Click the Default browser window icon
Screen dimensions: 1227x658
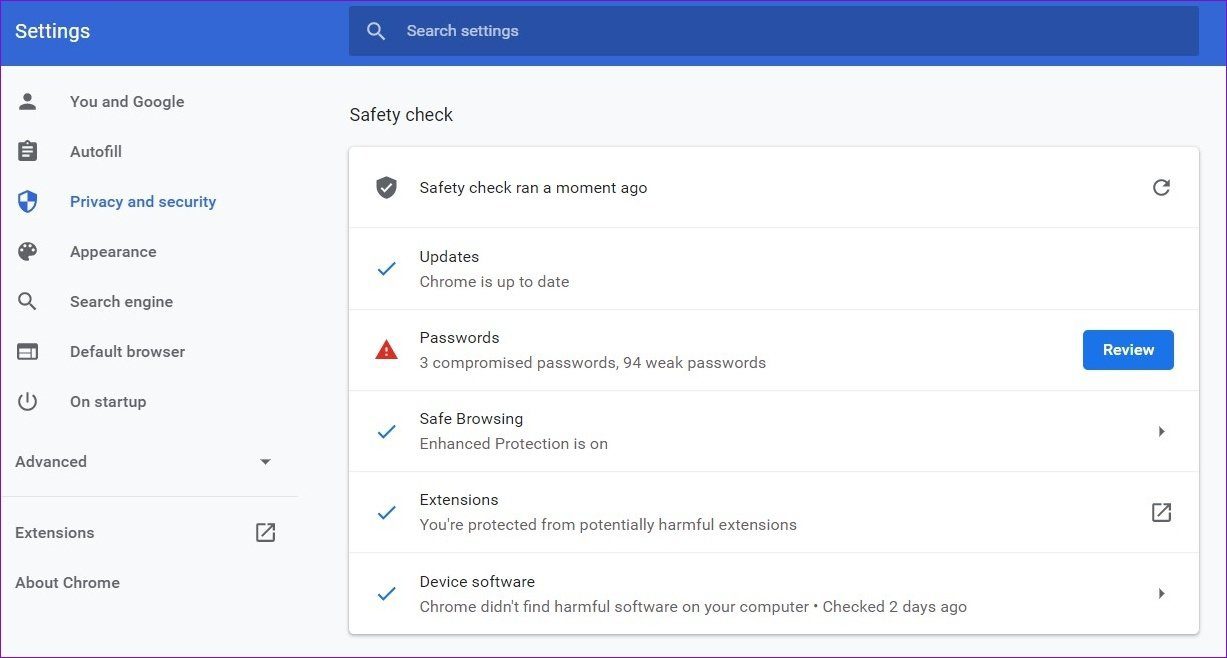click(x=27, y=352)
